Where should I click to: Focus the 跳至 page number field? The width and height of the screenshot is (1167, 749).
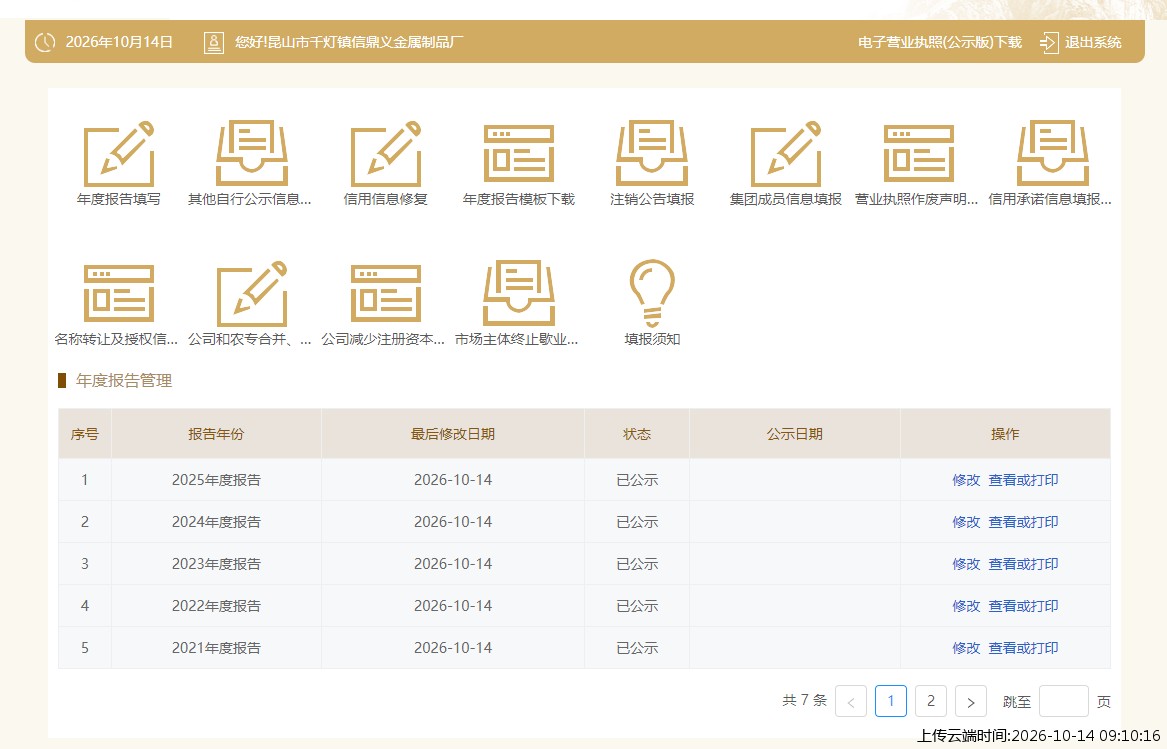tap(1064, 701)
